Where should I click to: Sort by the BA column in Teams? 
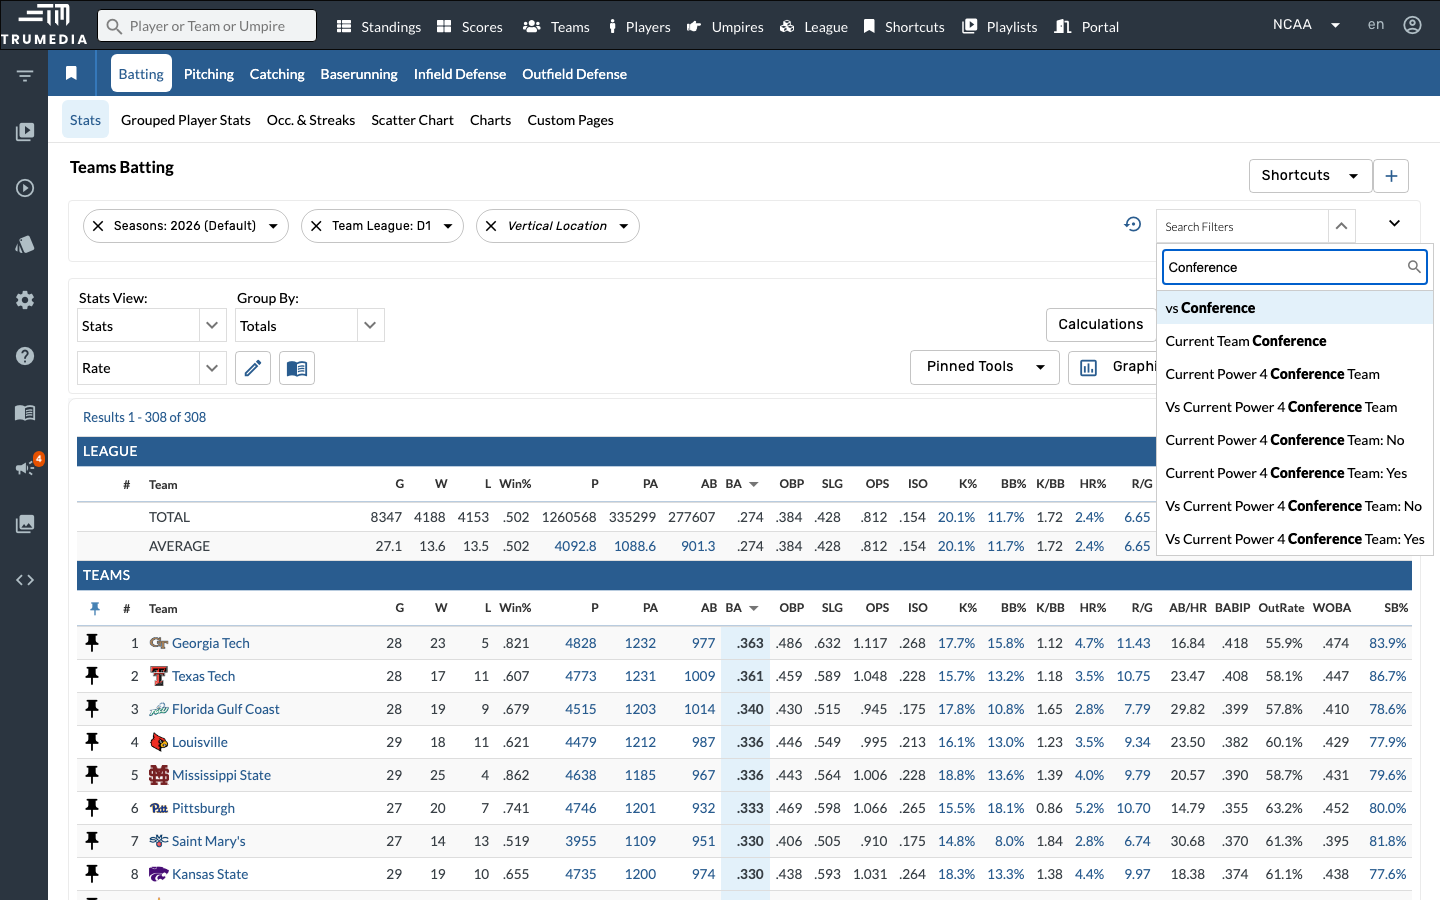741,608
